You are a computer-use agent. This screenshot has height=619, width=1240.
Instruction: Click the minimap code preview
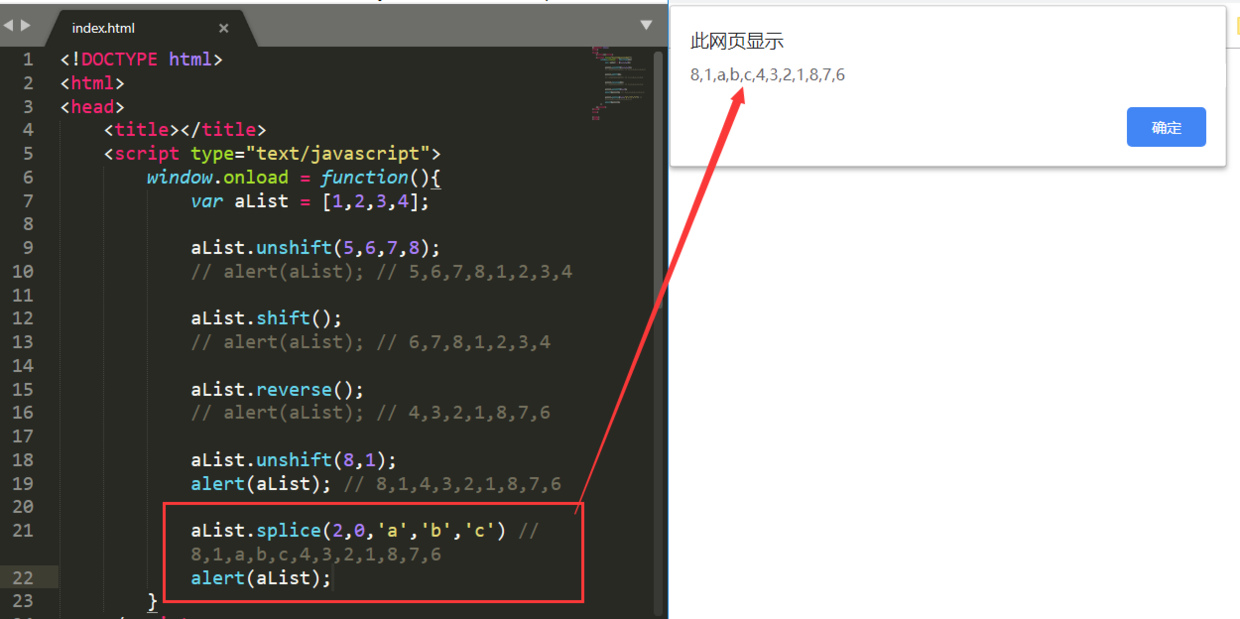616,82
